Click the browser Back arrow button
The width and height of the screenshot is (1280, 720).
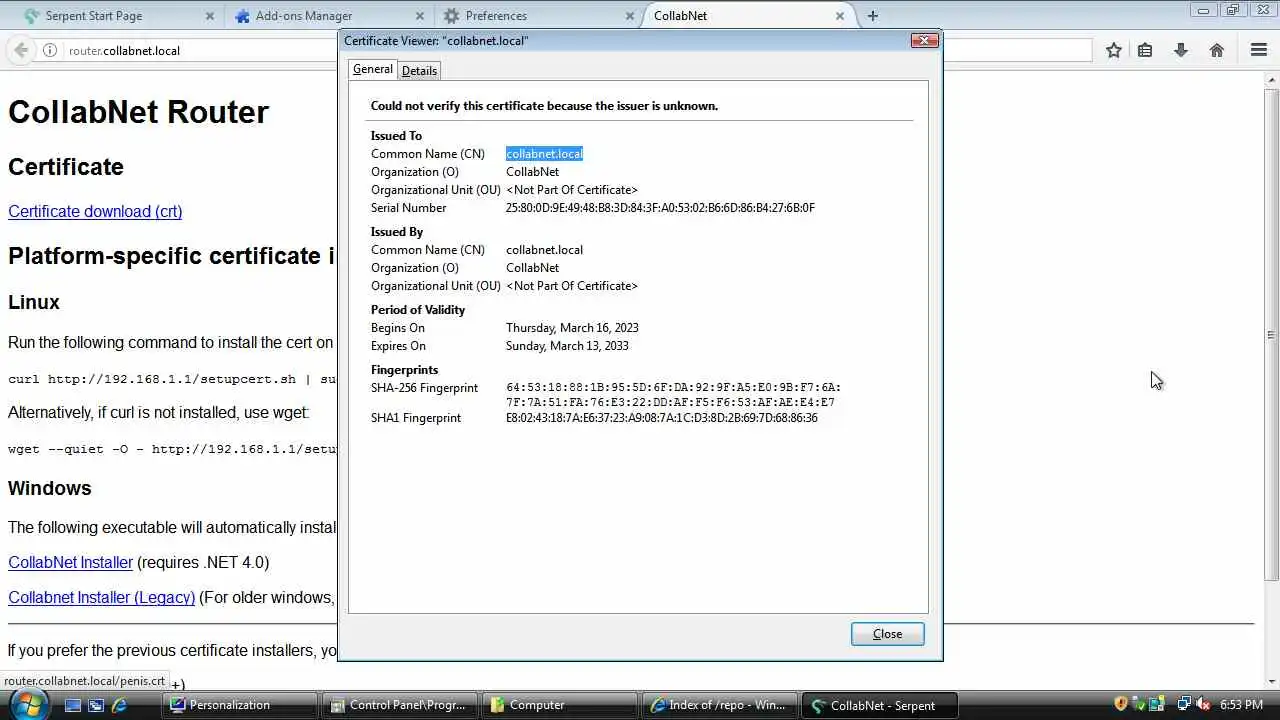tap(21, 50)
